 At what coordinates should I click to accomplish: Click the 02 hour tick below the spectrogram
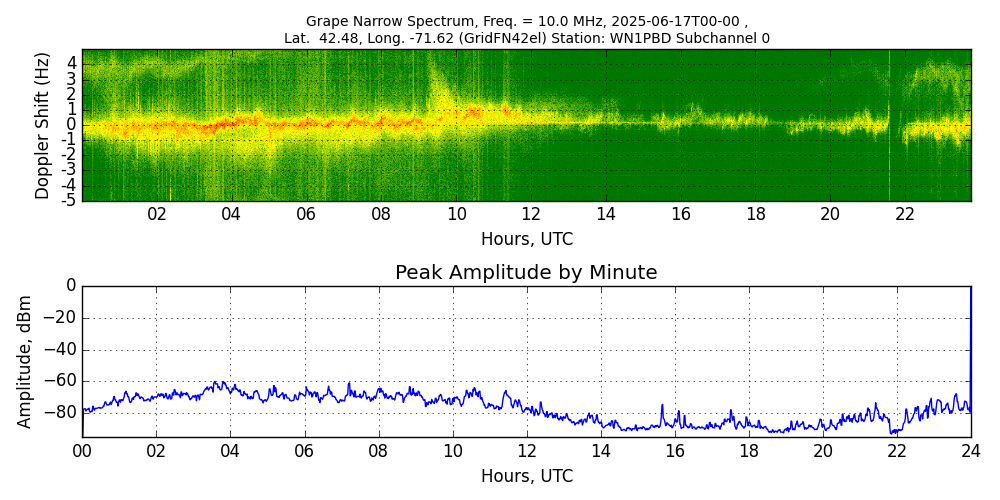[157, 215]
